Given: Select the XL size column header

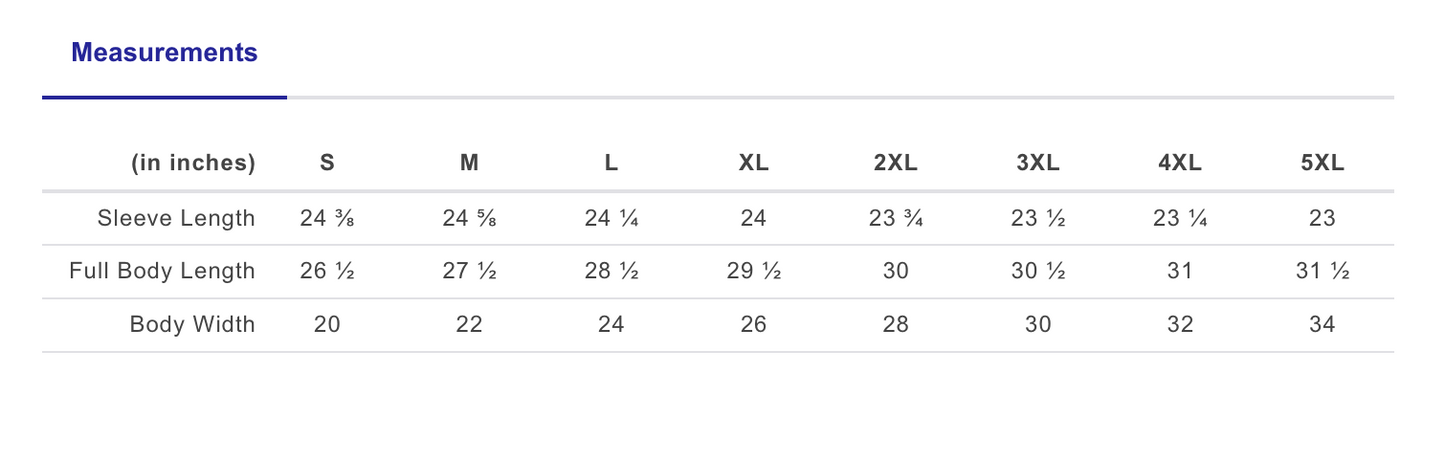Looking at the screenshot, I should coord(753,163).
